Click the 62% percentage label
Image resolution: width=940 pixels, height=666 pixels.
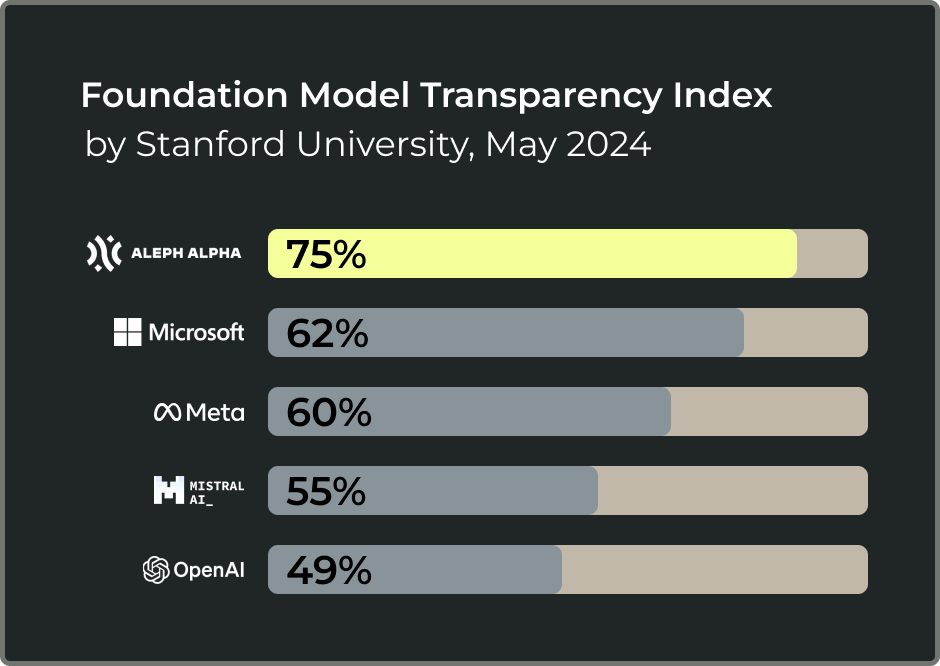(327, 334)
